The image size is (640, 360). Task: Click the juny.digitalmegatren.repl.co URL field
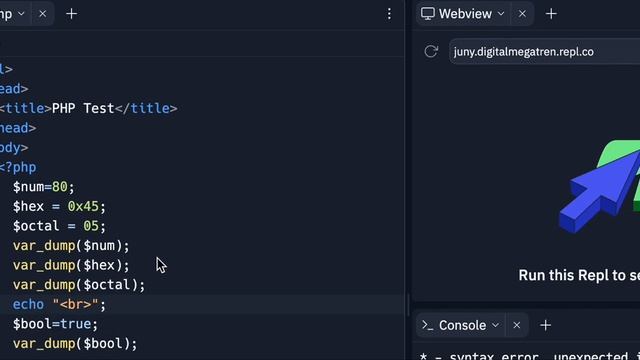click(544, 52)
